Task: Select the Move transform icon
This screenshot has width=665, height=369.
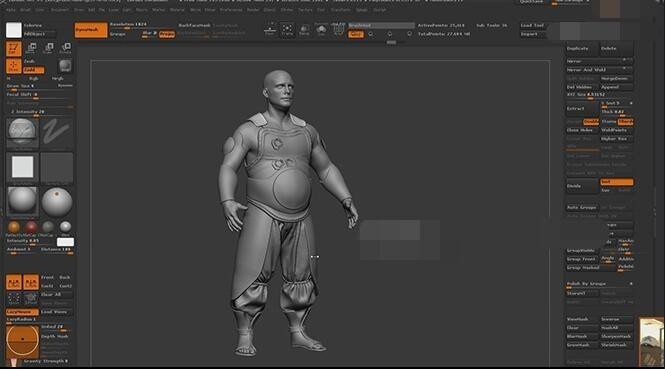Action: [31, 48]
